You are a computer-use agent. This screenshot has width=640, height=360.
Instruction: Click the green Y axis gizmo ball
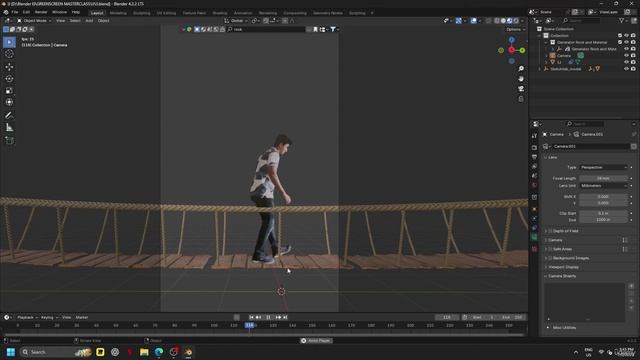522,50
